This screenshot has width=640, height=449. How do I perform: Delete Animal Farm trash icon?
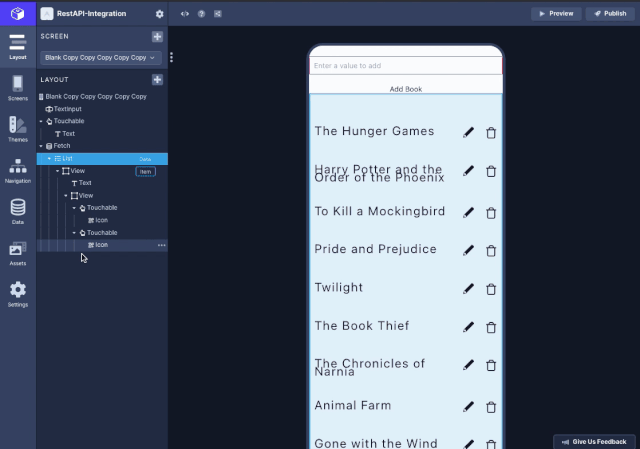[491, 407]
